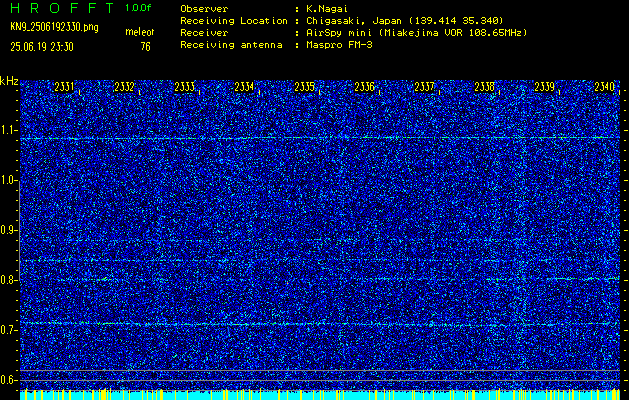629x400 pixels.
Task: Click the AirSpy mini receiver description
Action: point(416,33)
